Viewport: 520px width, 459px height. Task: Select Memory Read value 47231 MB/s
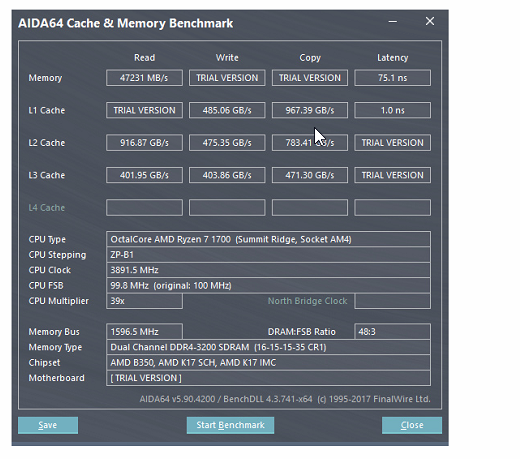144,78
